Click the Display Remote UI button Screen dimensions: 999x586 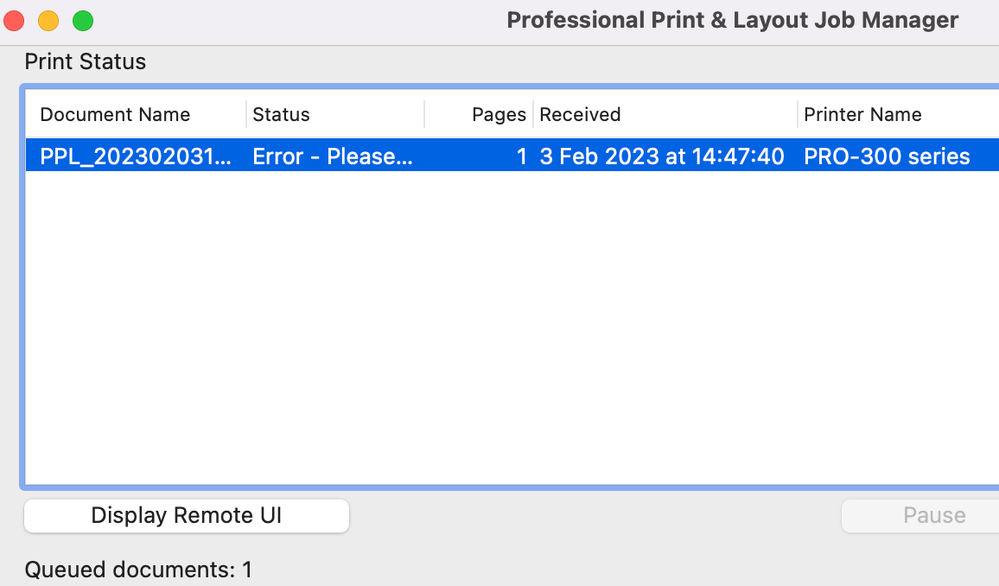point(186,515)
